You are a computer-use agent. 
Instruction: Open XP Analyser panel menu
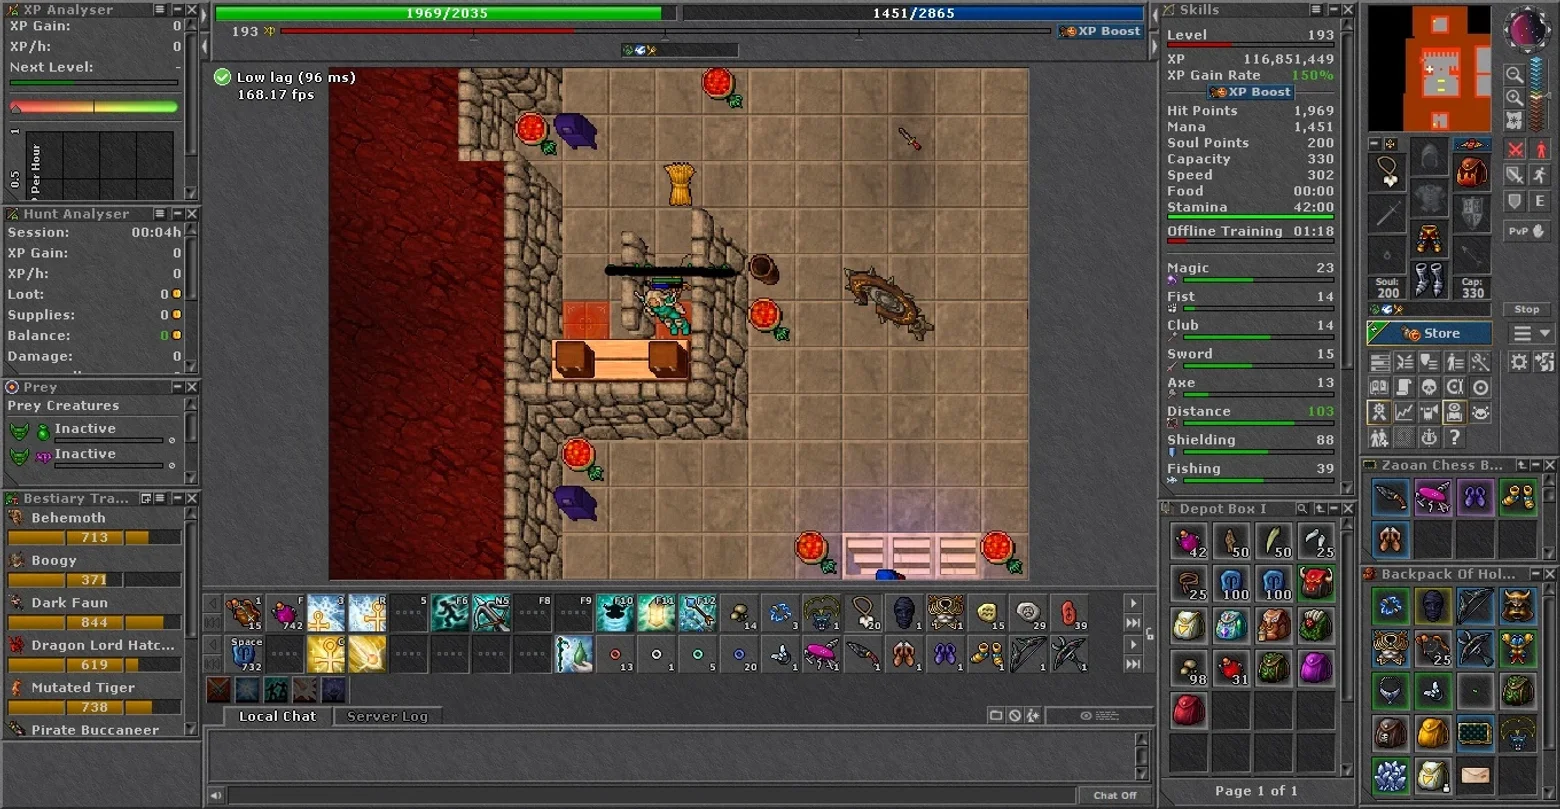tap(160, 9)
